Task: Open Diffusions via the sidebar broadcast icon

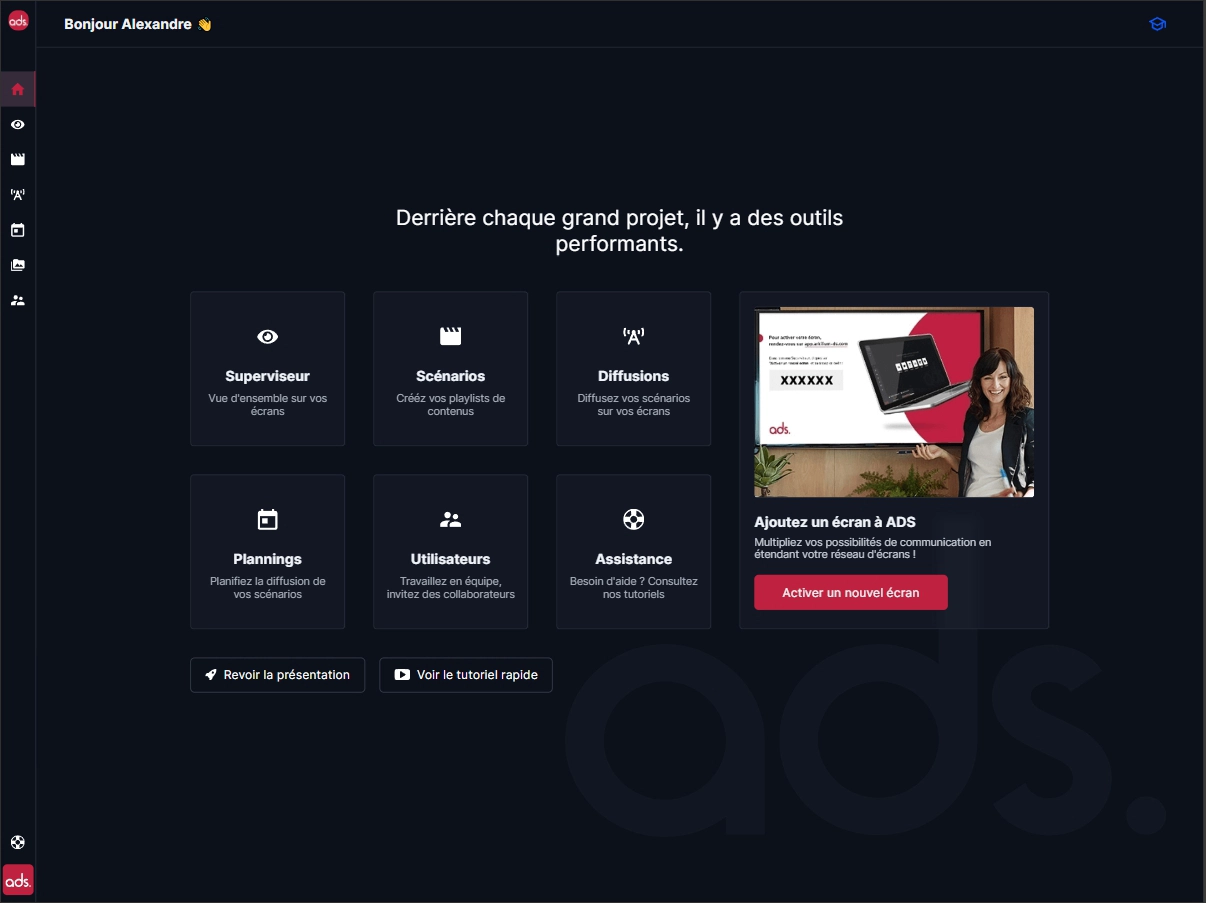Action: 17,194
